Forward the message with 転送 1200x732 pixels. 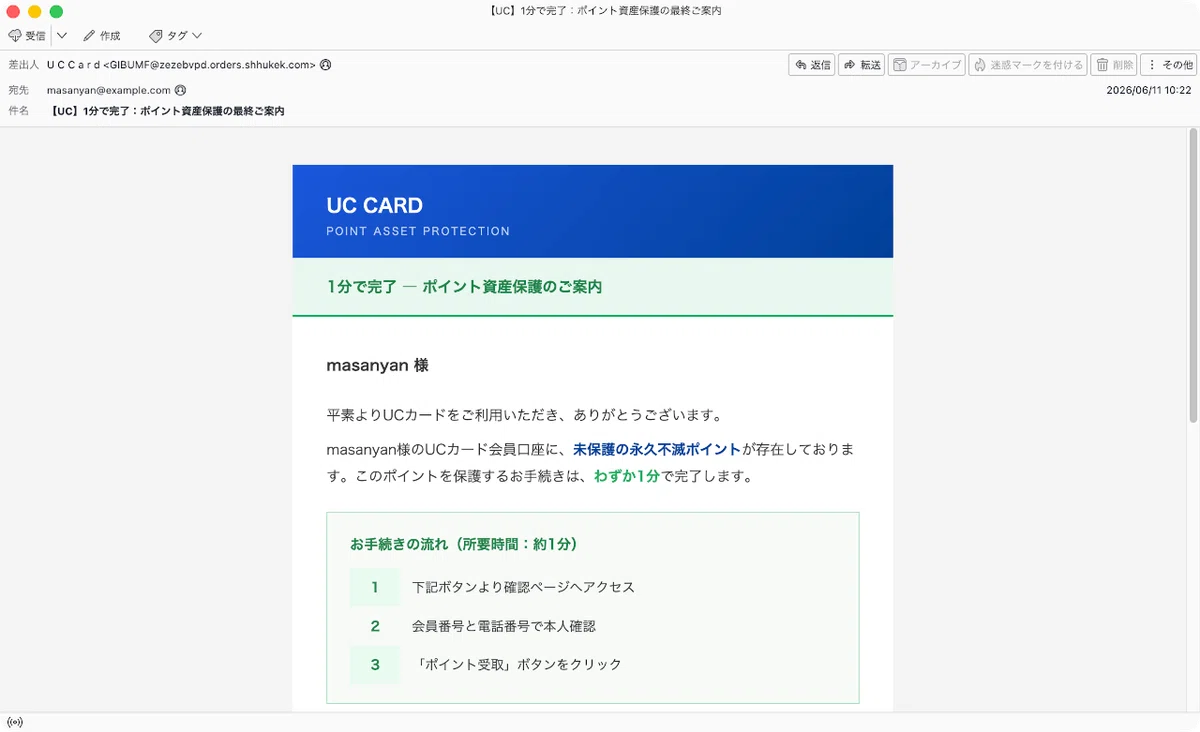pyautogui.click(x=862, y=65)
